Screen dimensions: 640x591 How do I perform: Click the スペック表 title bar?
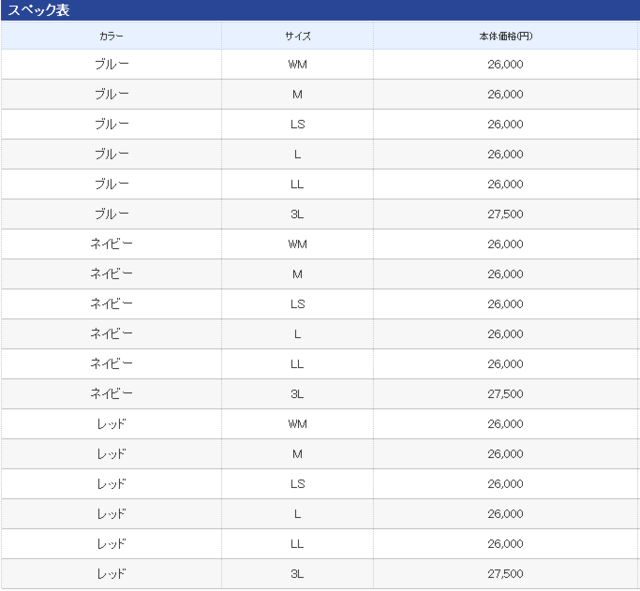320,10
